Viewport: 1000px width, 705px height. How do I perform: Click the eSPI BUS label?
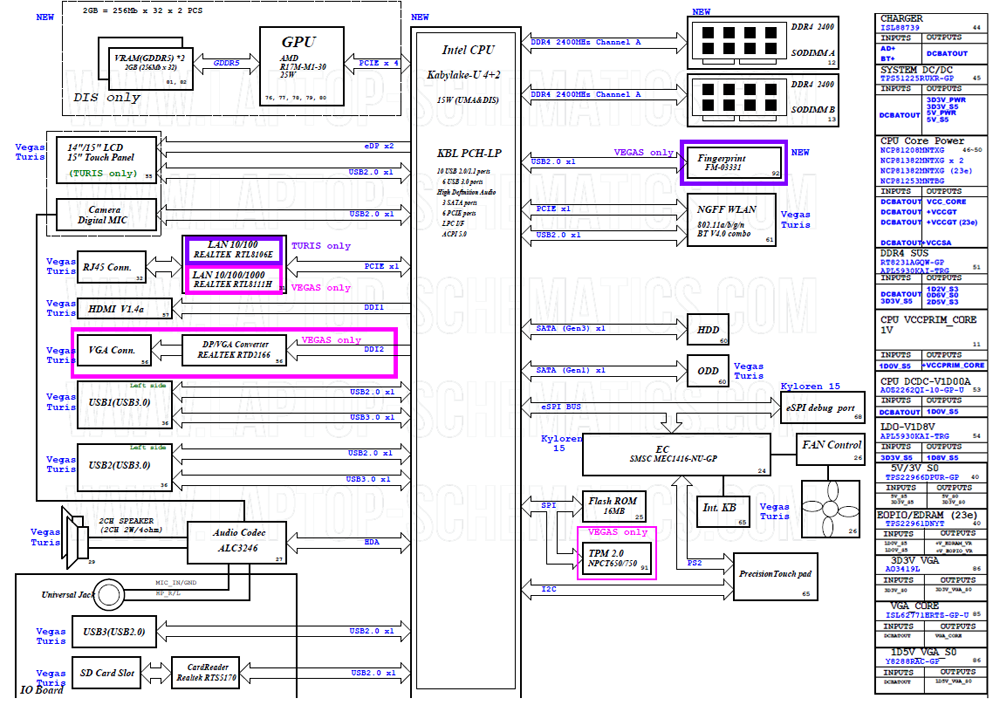[x=561, y=406]
